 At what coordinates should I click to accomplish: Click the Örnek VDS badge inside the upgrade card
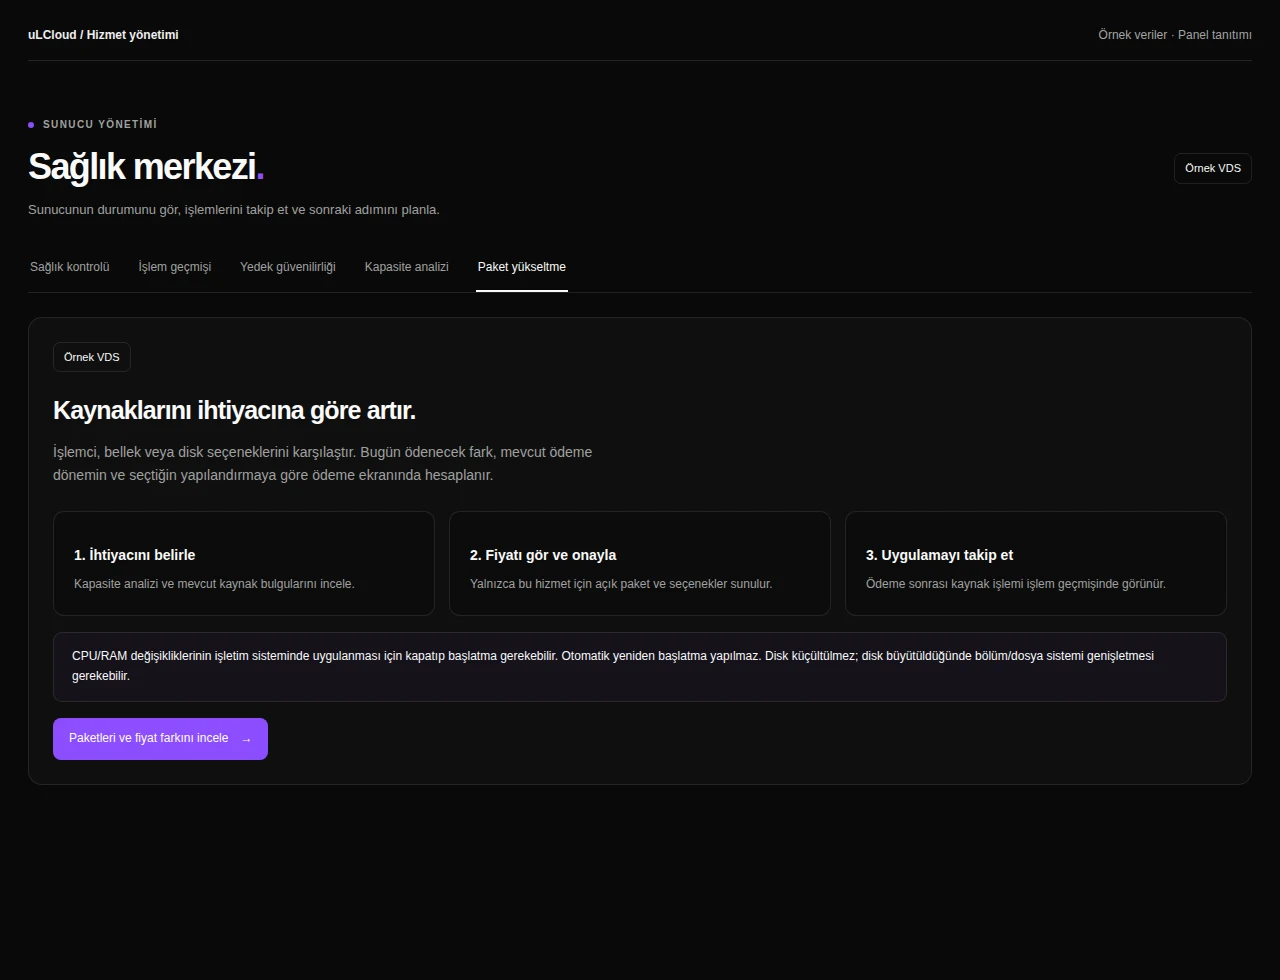point(92,357)
